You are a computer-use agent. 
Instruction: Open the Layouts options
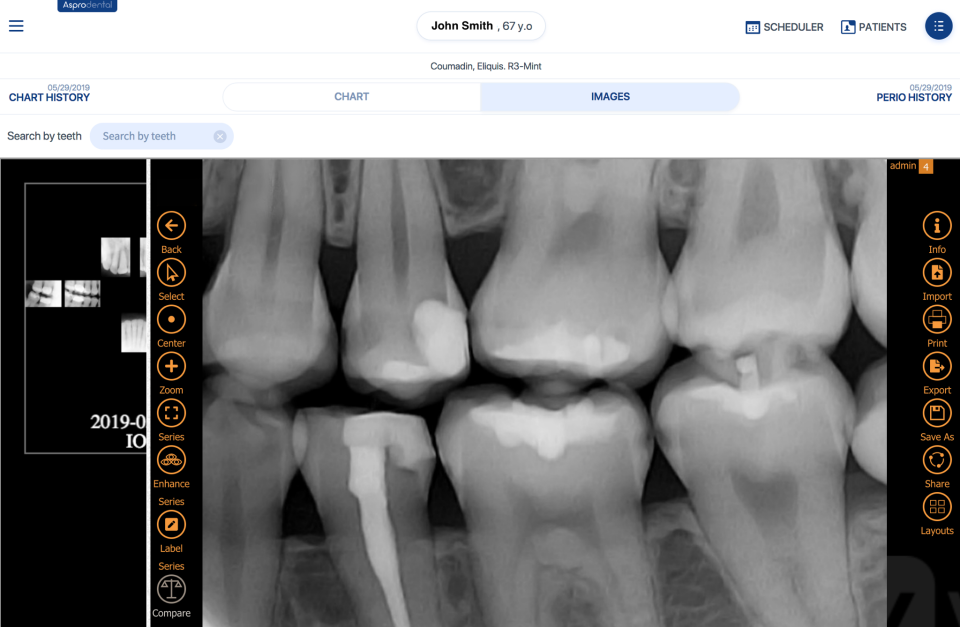click(x=937, y=507)
